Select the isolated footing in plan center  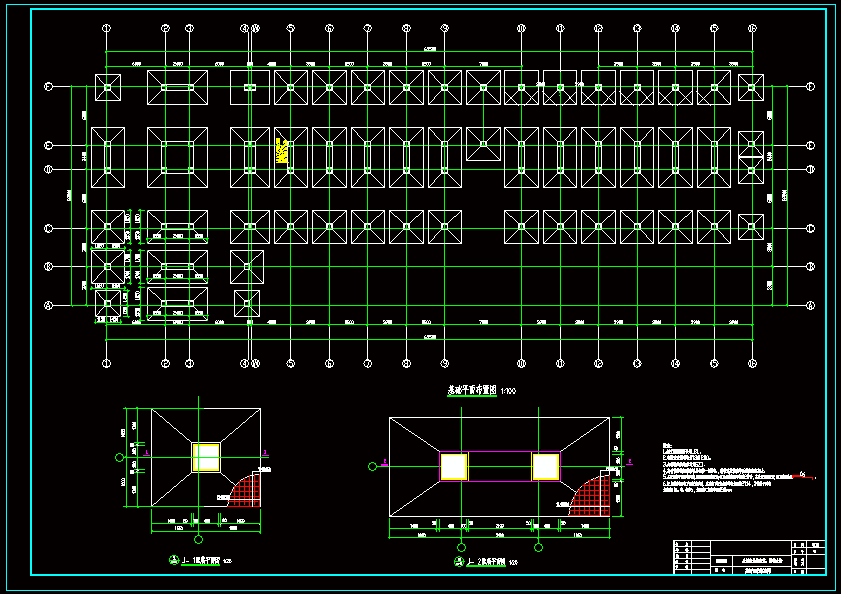click(483, 144)
